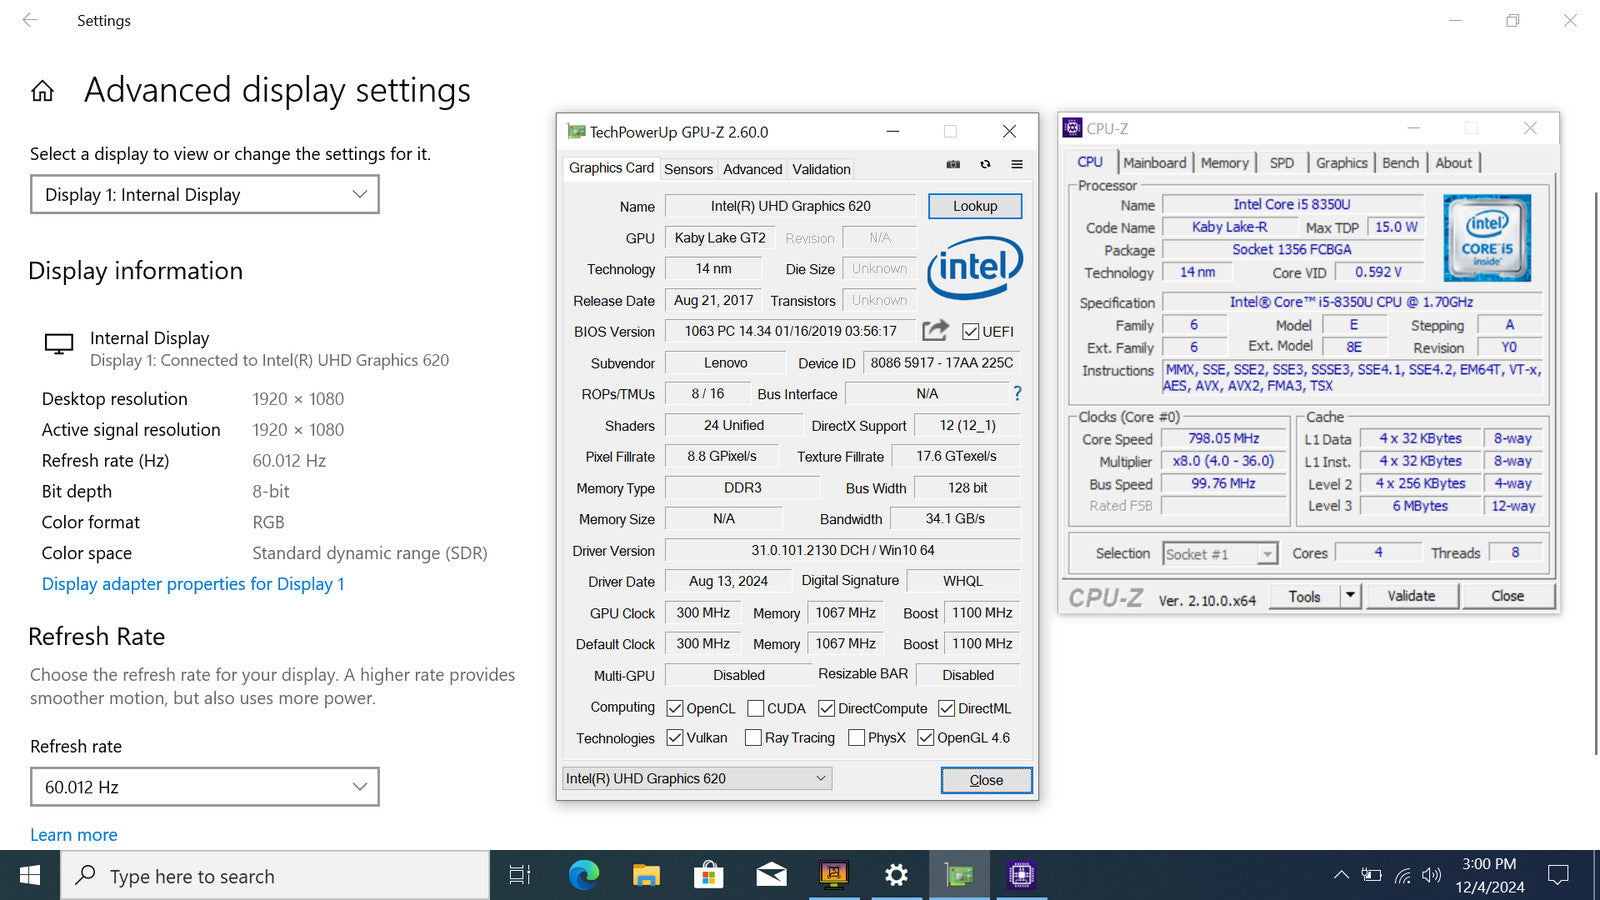
Task: Open the About tab in CPU-Z
Action: (1453, 163)
